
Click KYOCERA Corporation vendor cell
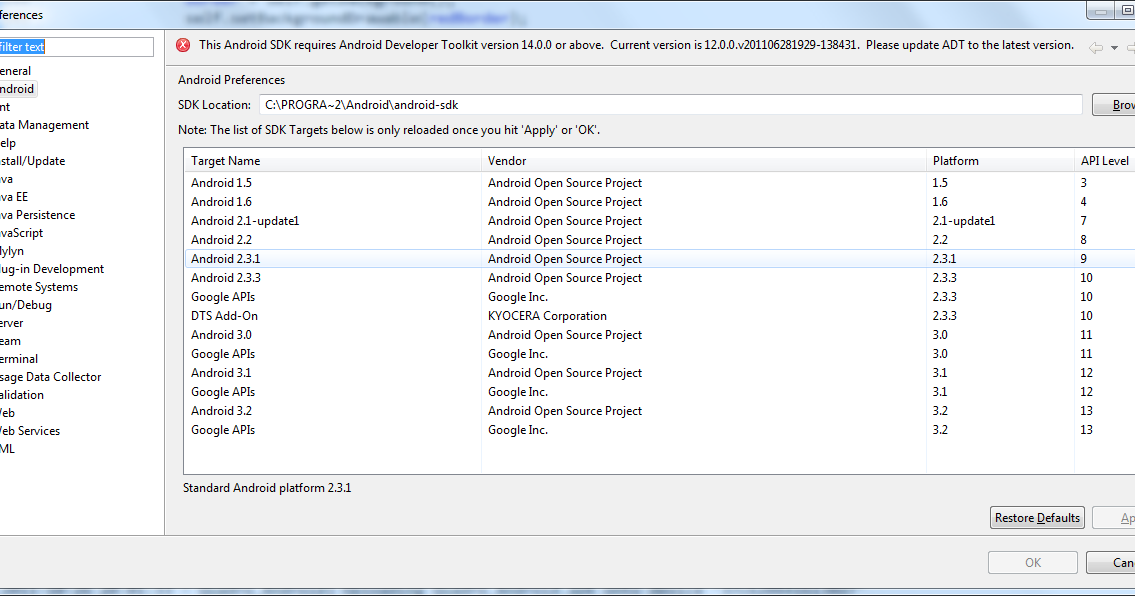[547, 316]
